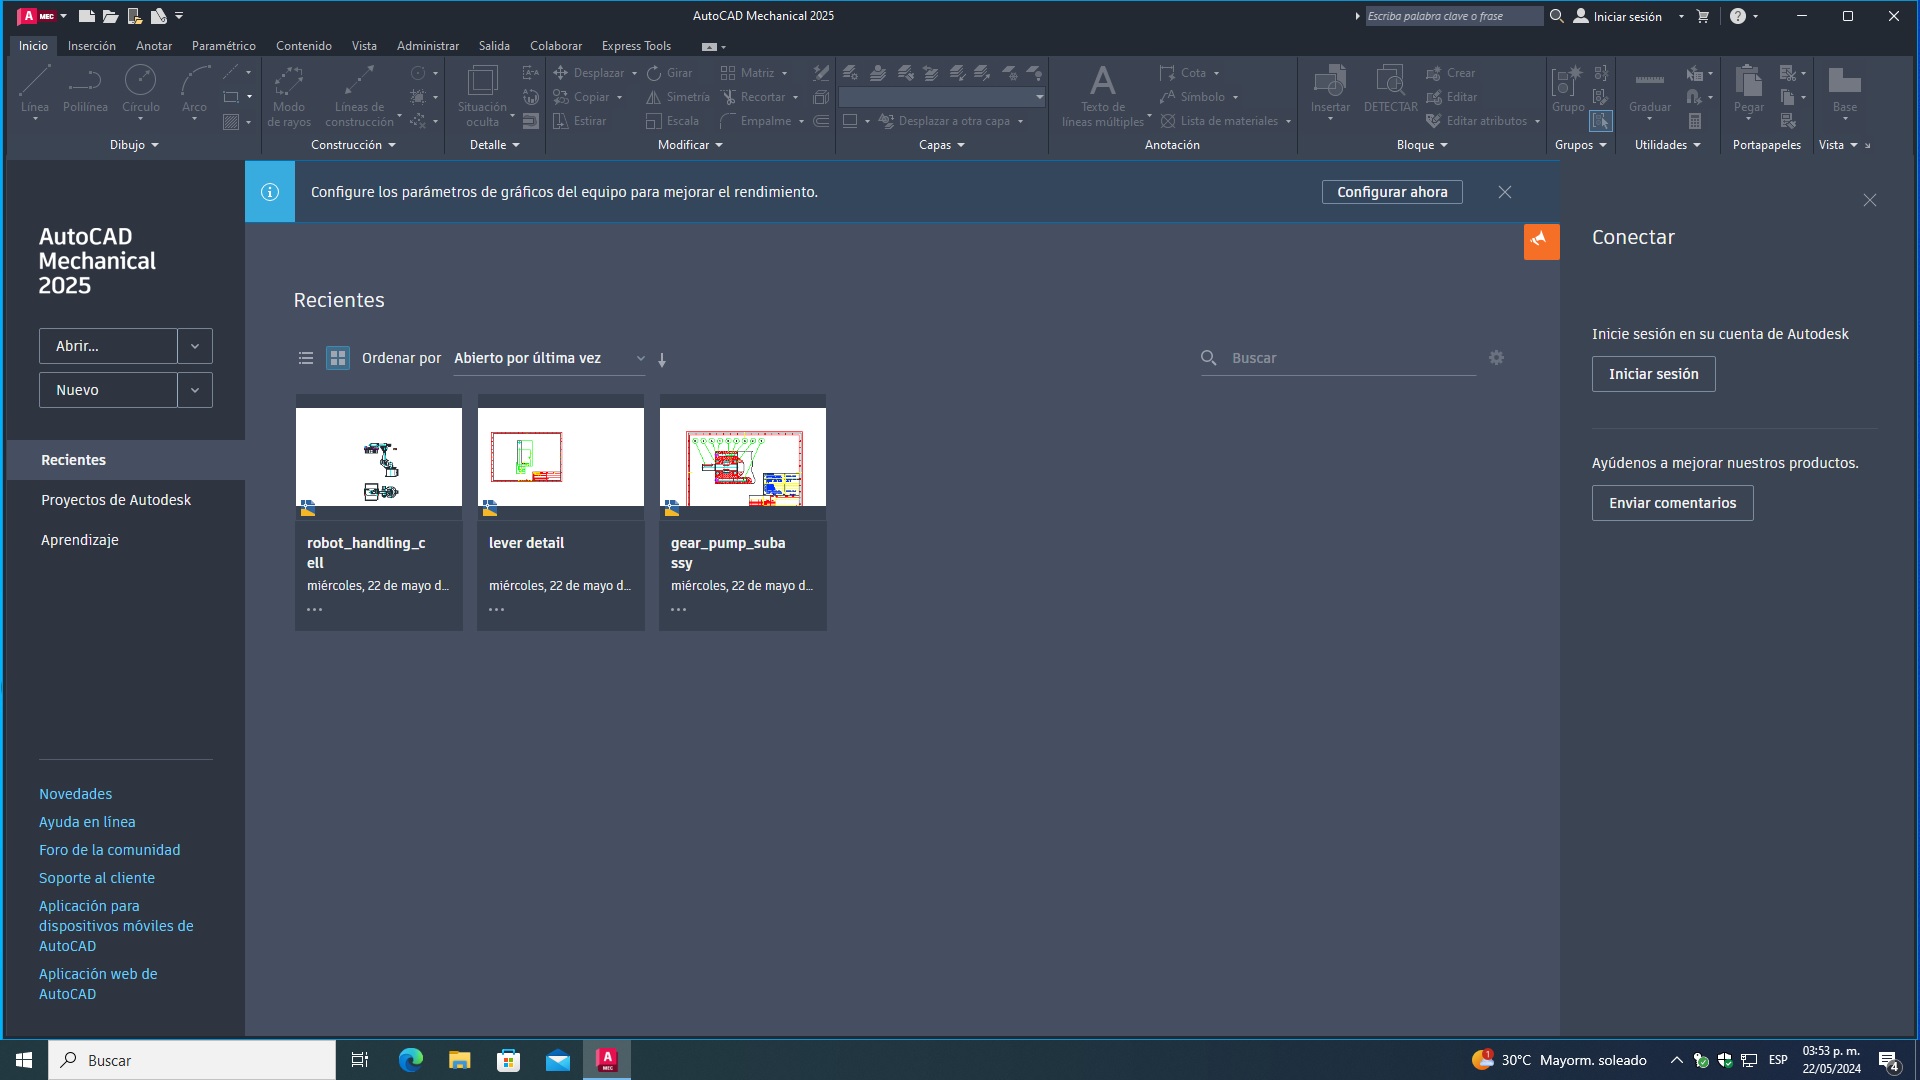Open the lever detail drawing thumbnail

(x=561, y=457)
